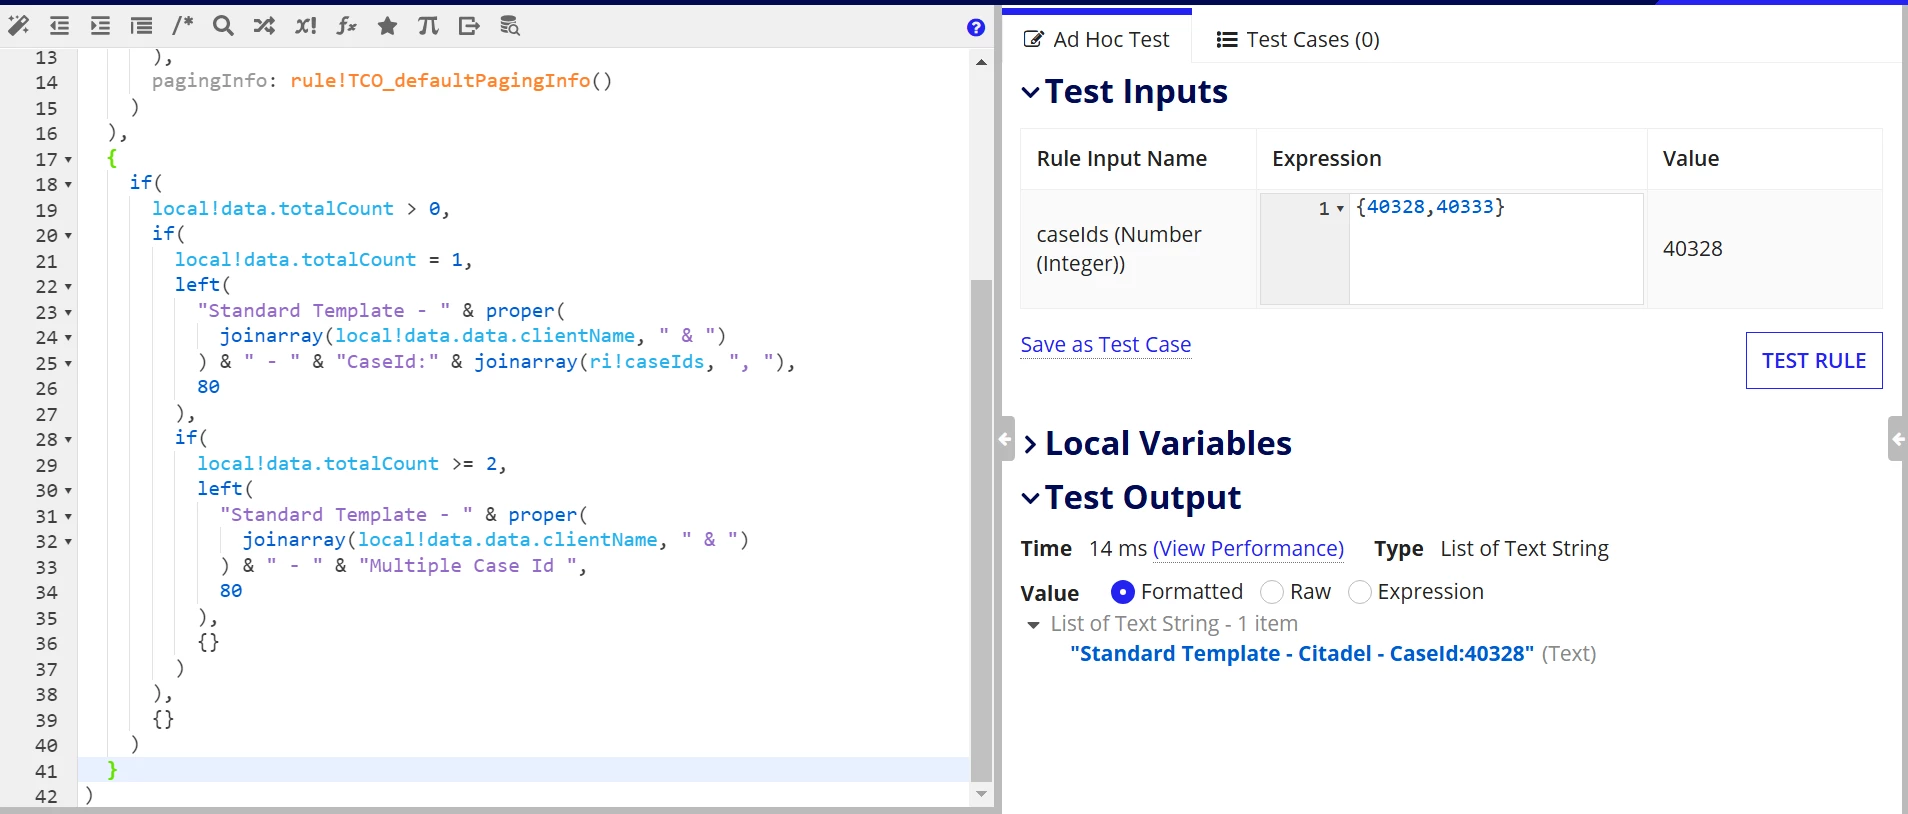The image size is (1908, 814).
Task: Open the View Performance link
Action: [1248, 549]
